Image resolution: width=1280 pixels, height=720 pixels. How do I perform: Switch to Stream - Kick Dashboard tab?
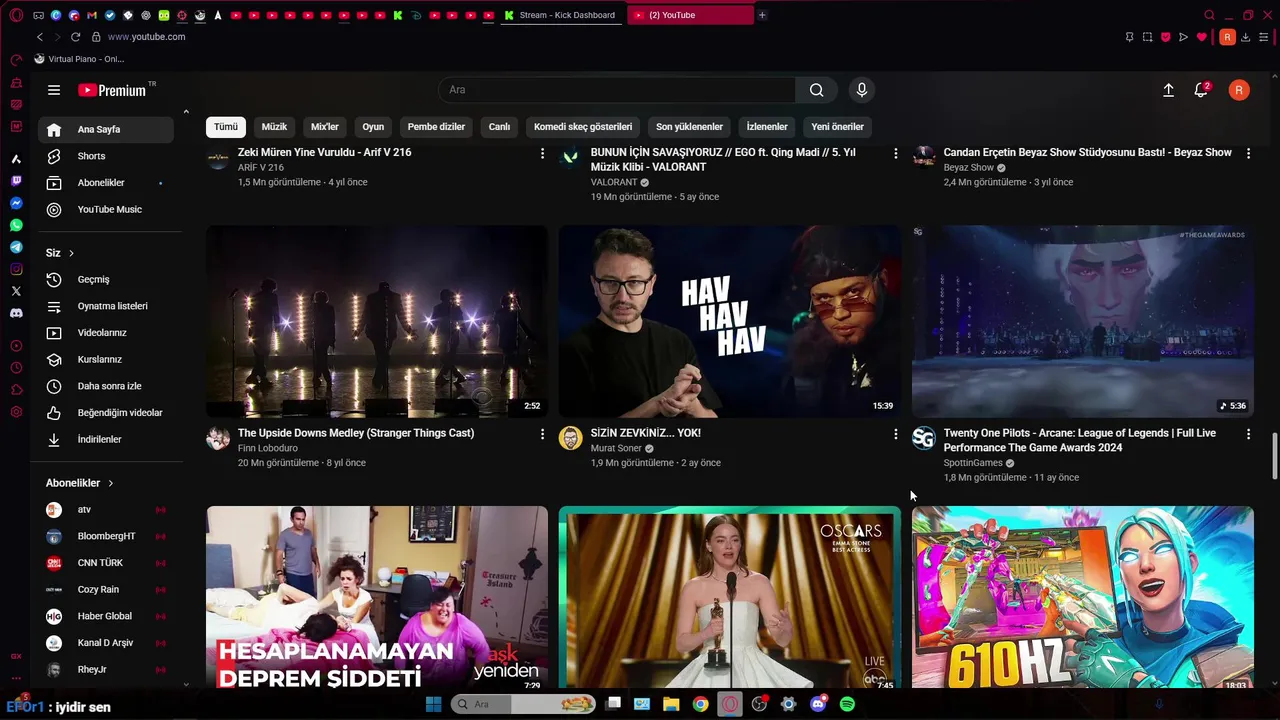pyautogui.click(x=560, y=15)
